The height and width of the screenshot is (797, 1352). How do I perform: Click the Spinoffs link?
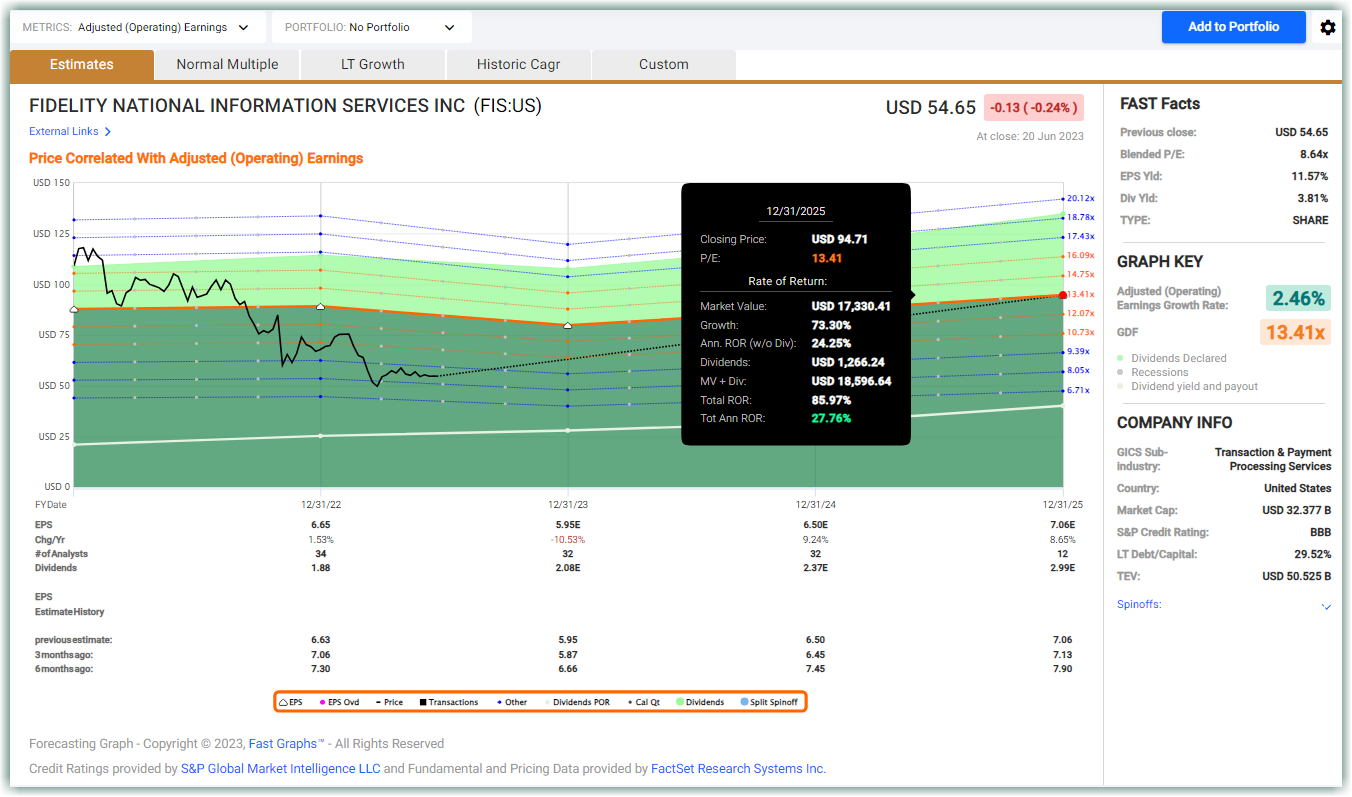click(1139, 604)
